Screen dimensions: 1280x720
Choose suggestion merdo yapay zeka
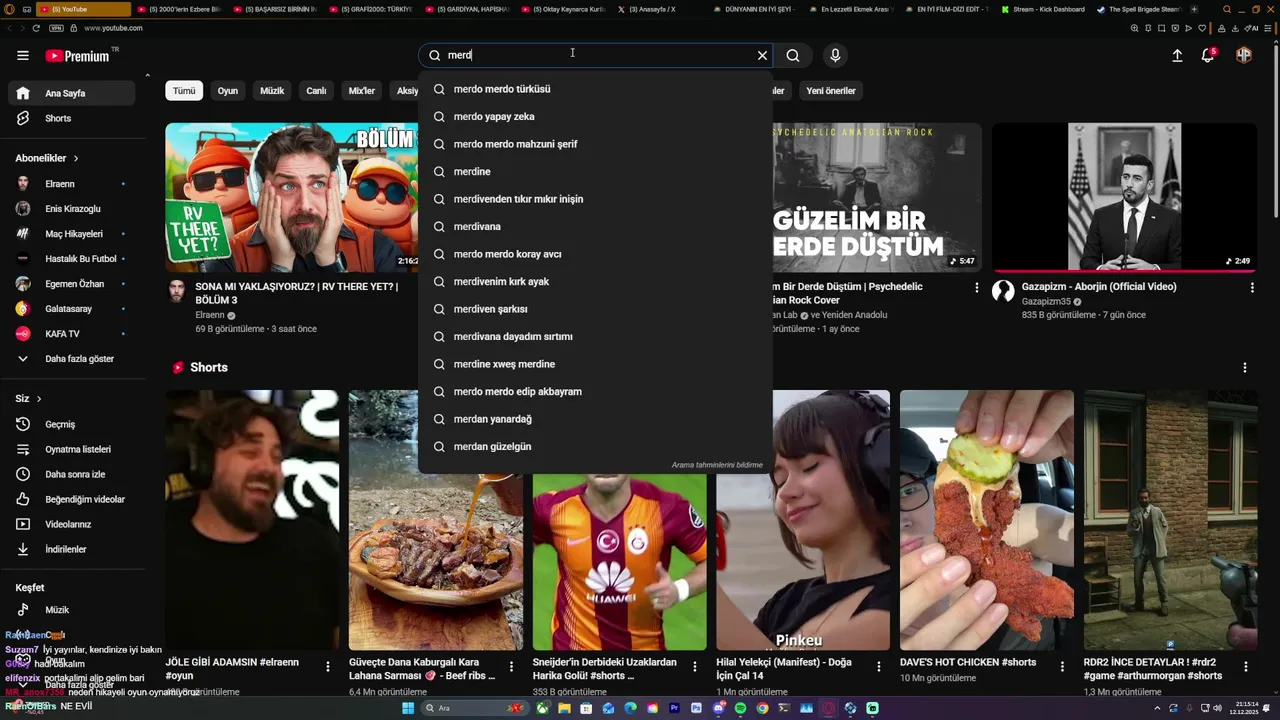tap(595, 117)
